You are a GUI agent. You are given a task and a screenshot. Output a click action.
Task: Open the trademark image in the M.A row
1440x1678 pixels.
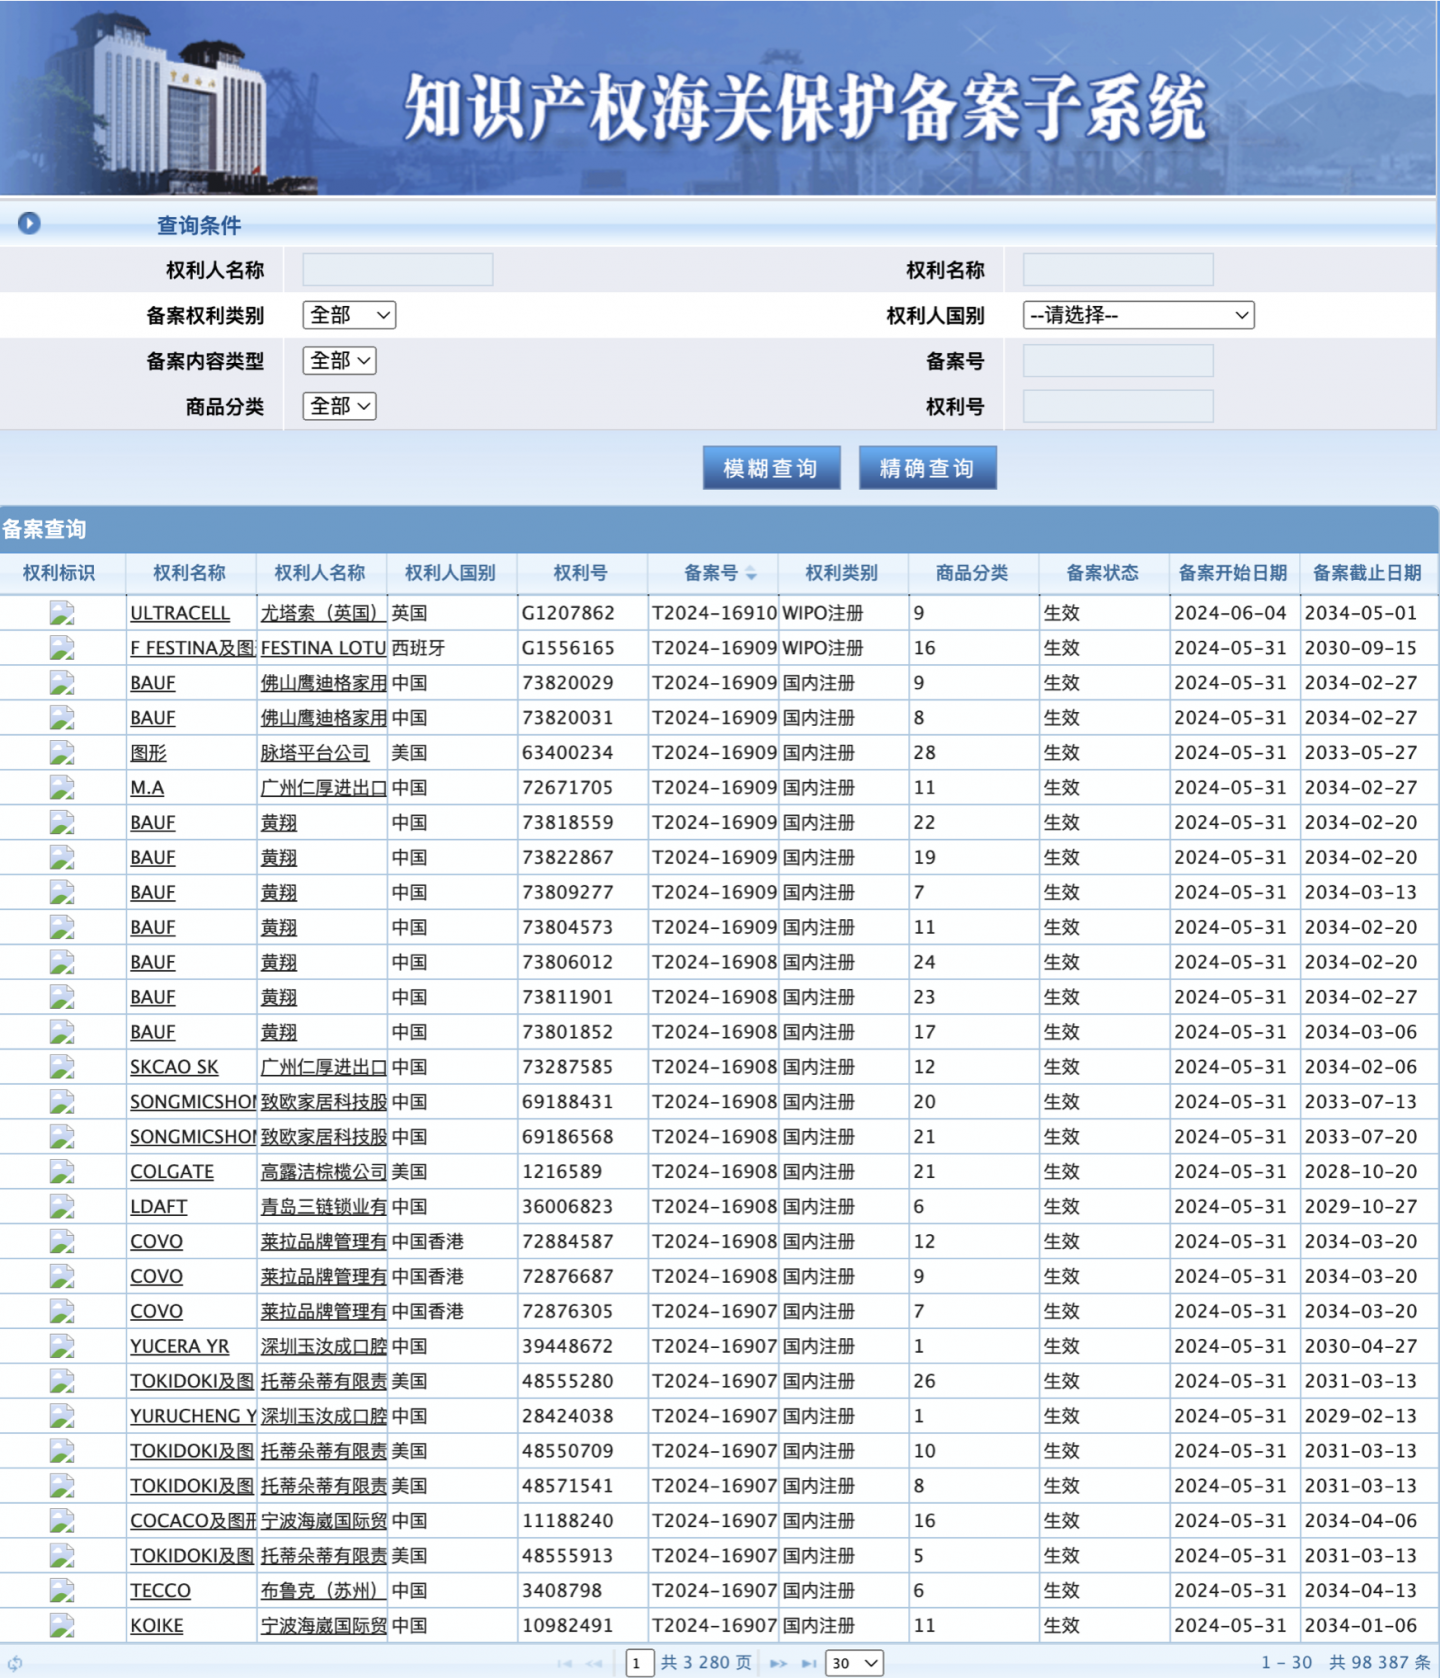(62, 788)
